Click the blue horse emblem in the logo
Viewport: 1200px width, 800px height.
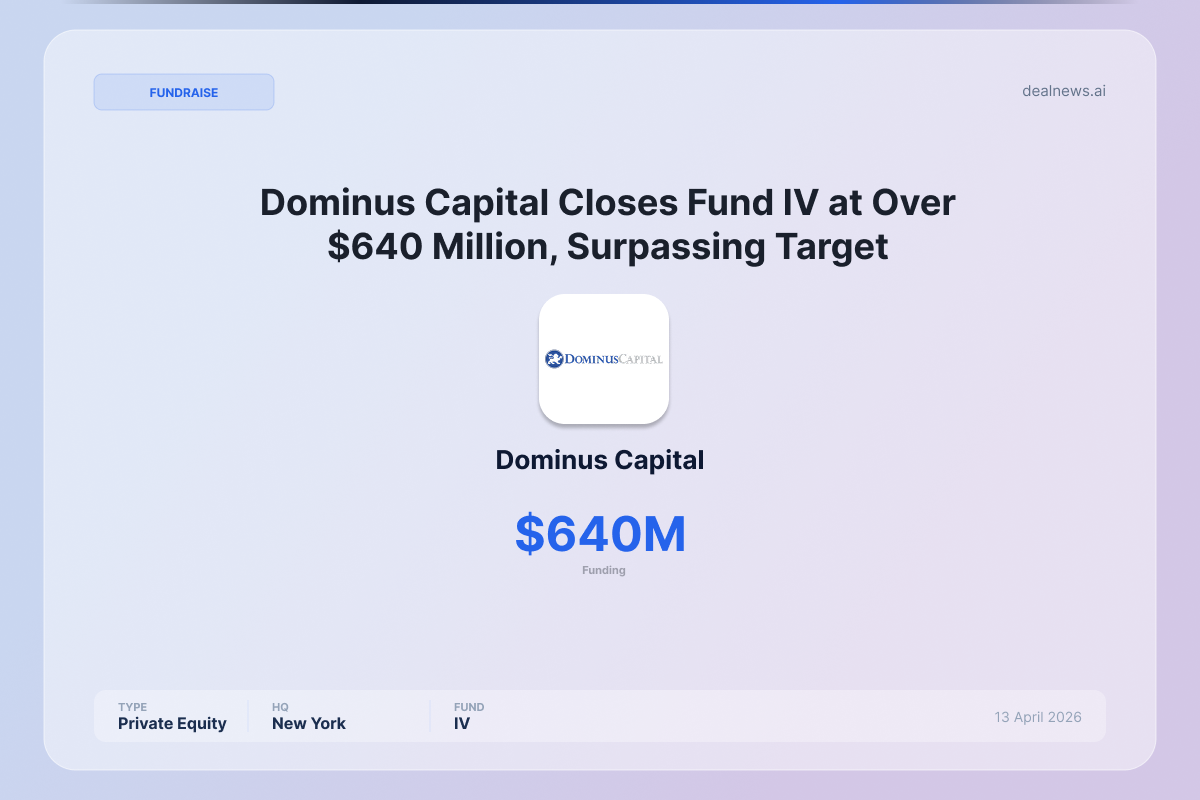(x=554, y=359)
